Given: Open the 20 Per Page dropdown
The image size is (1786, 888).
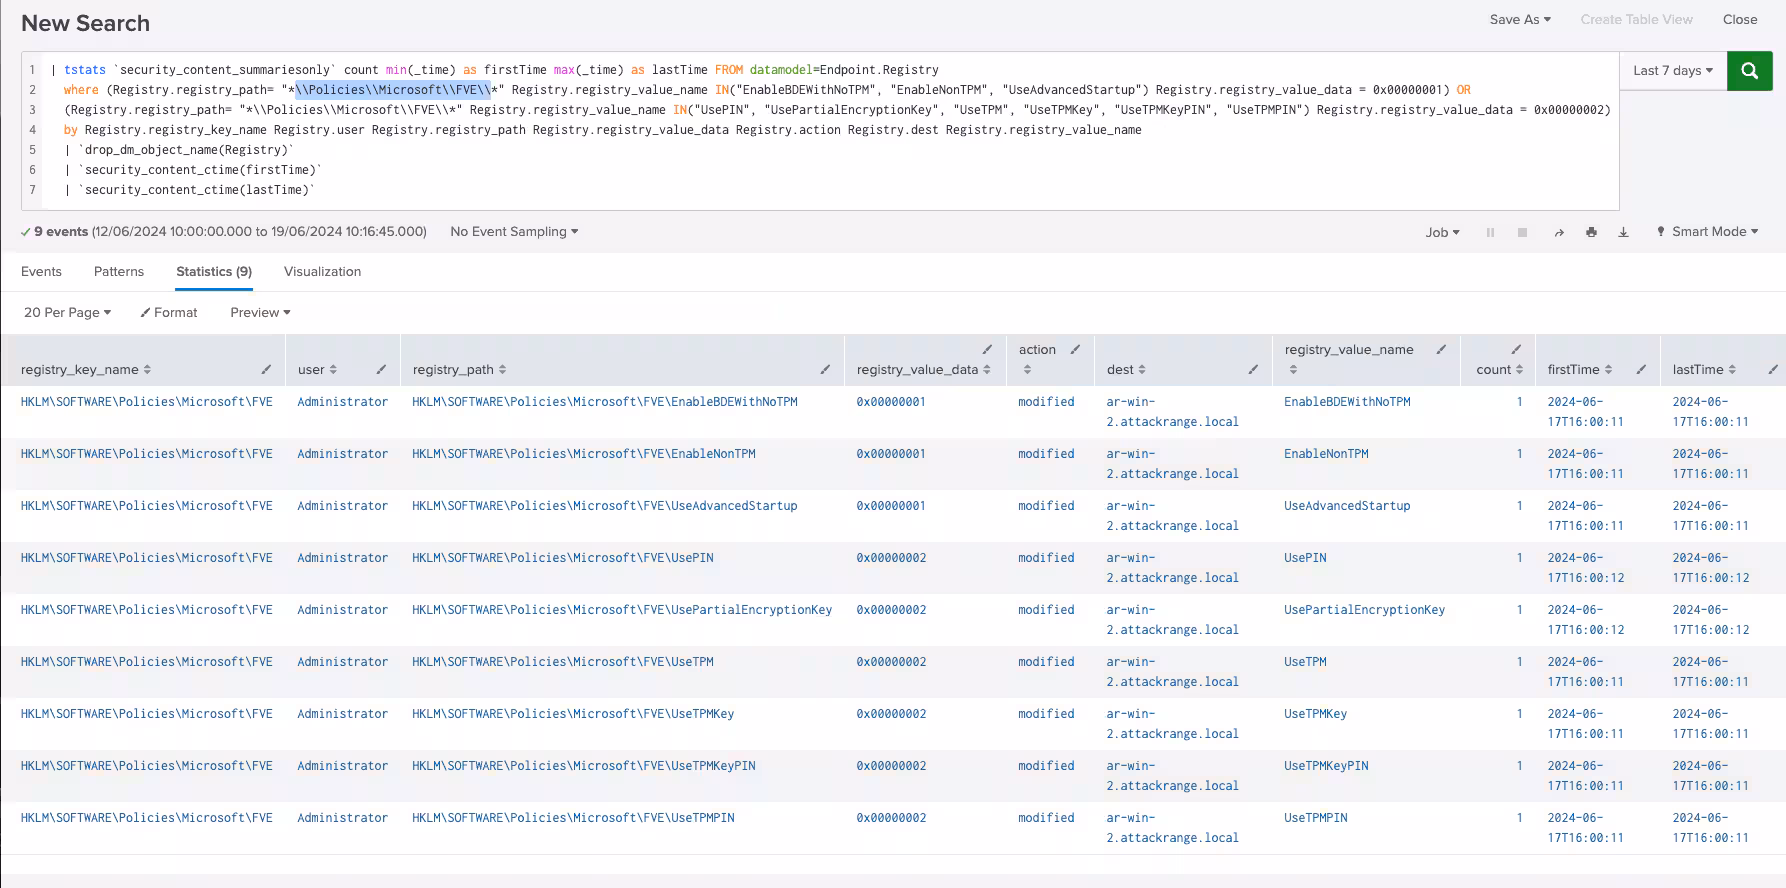Looking at the screenshot, I should point(67,313).
